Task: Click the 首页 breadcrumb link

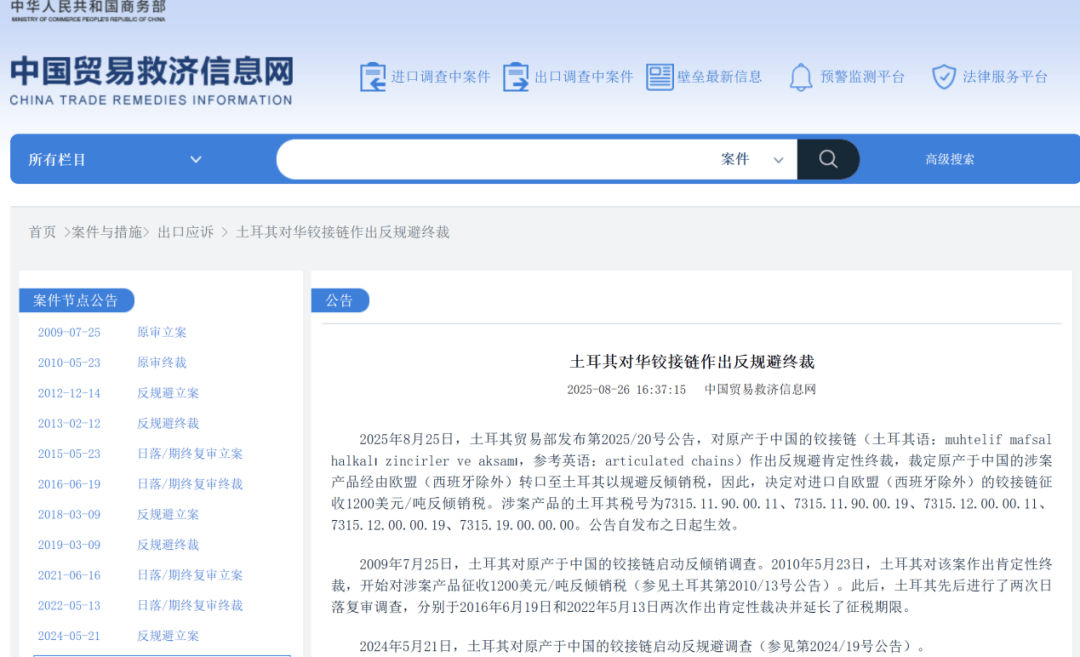Action: pos(42,231)
